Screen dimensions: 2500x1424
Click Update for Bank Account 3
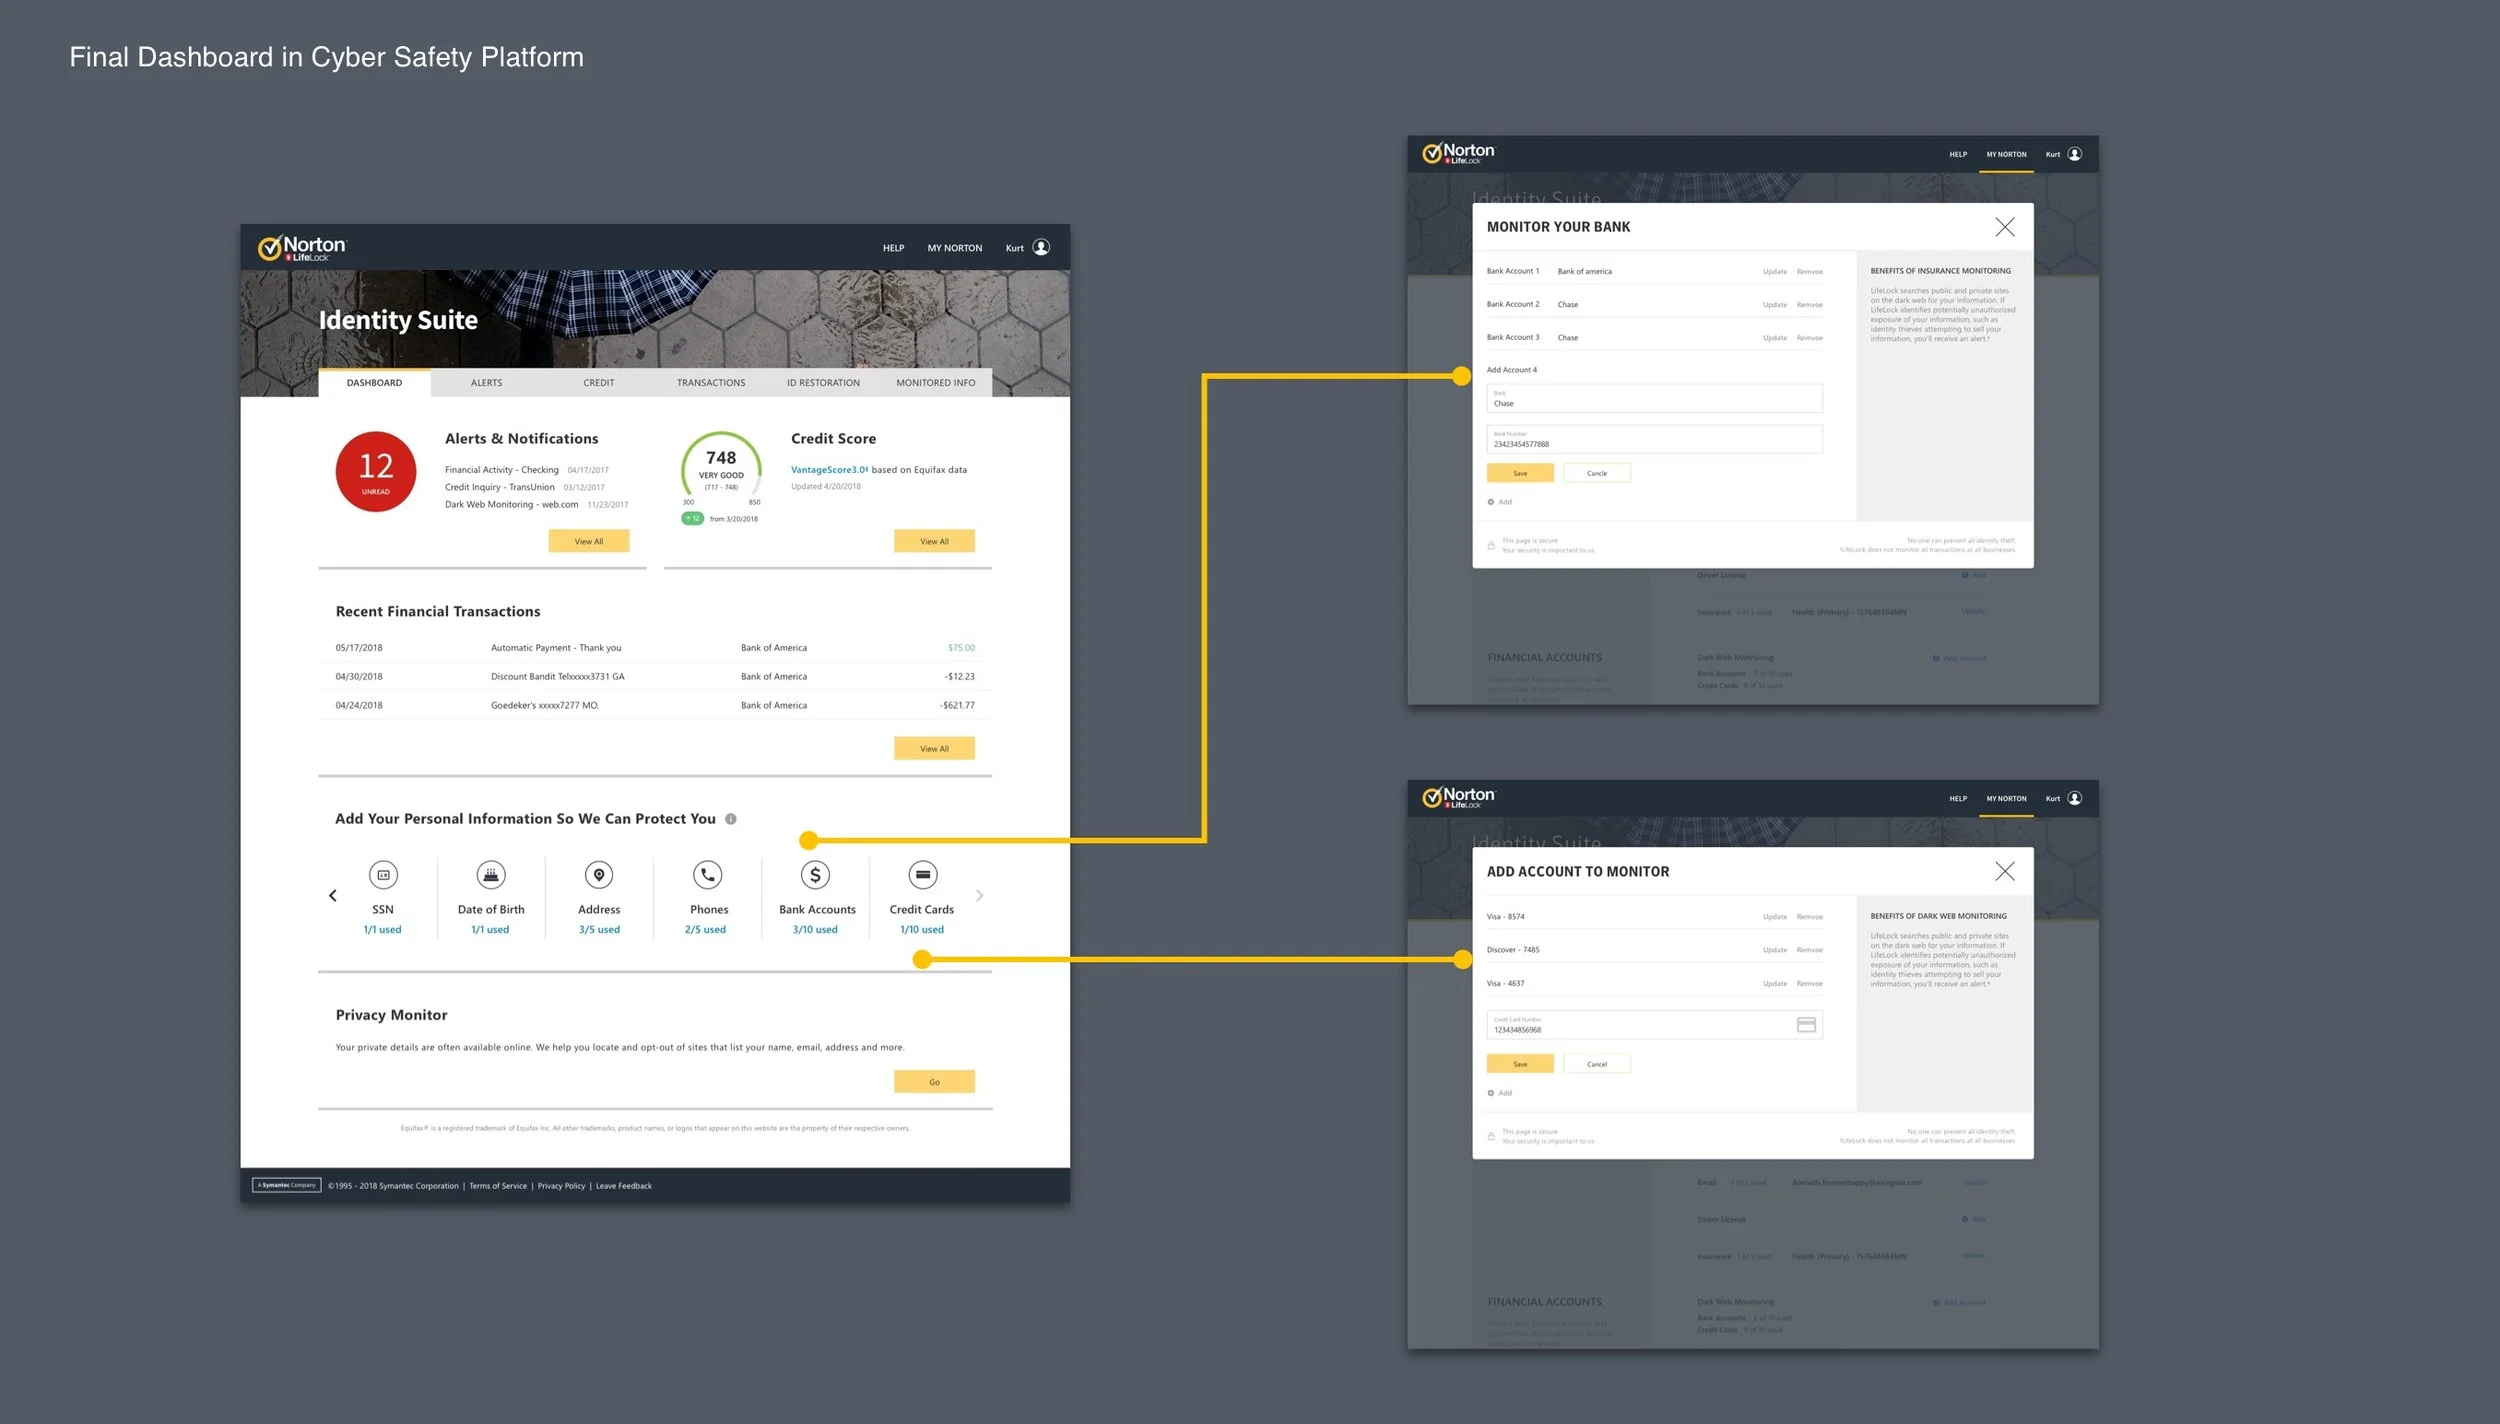[1775, 338]
